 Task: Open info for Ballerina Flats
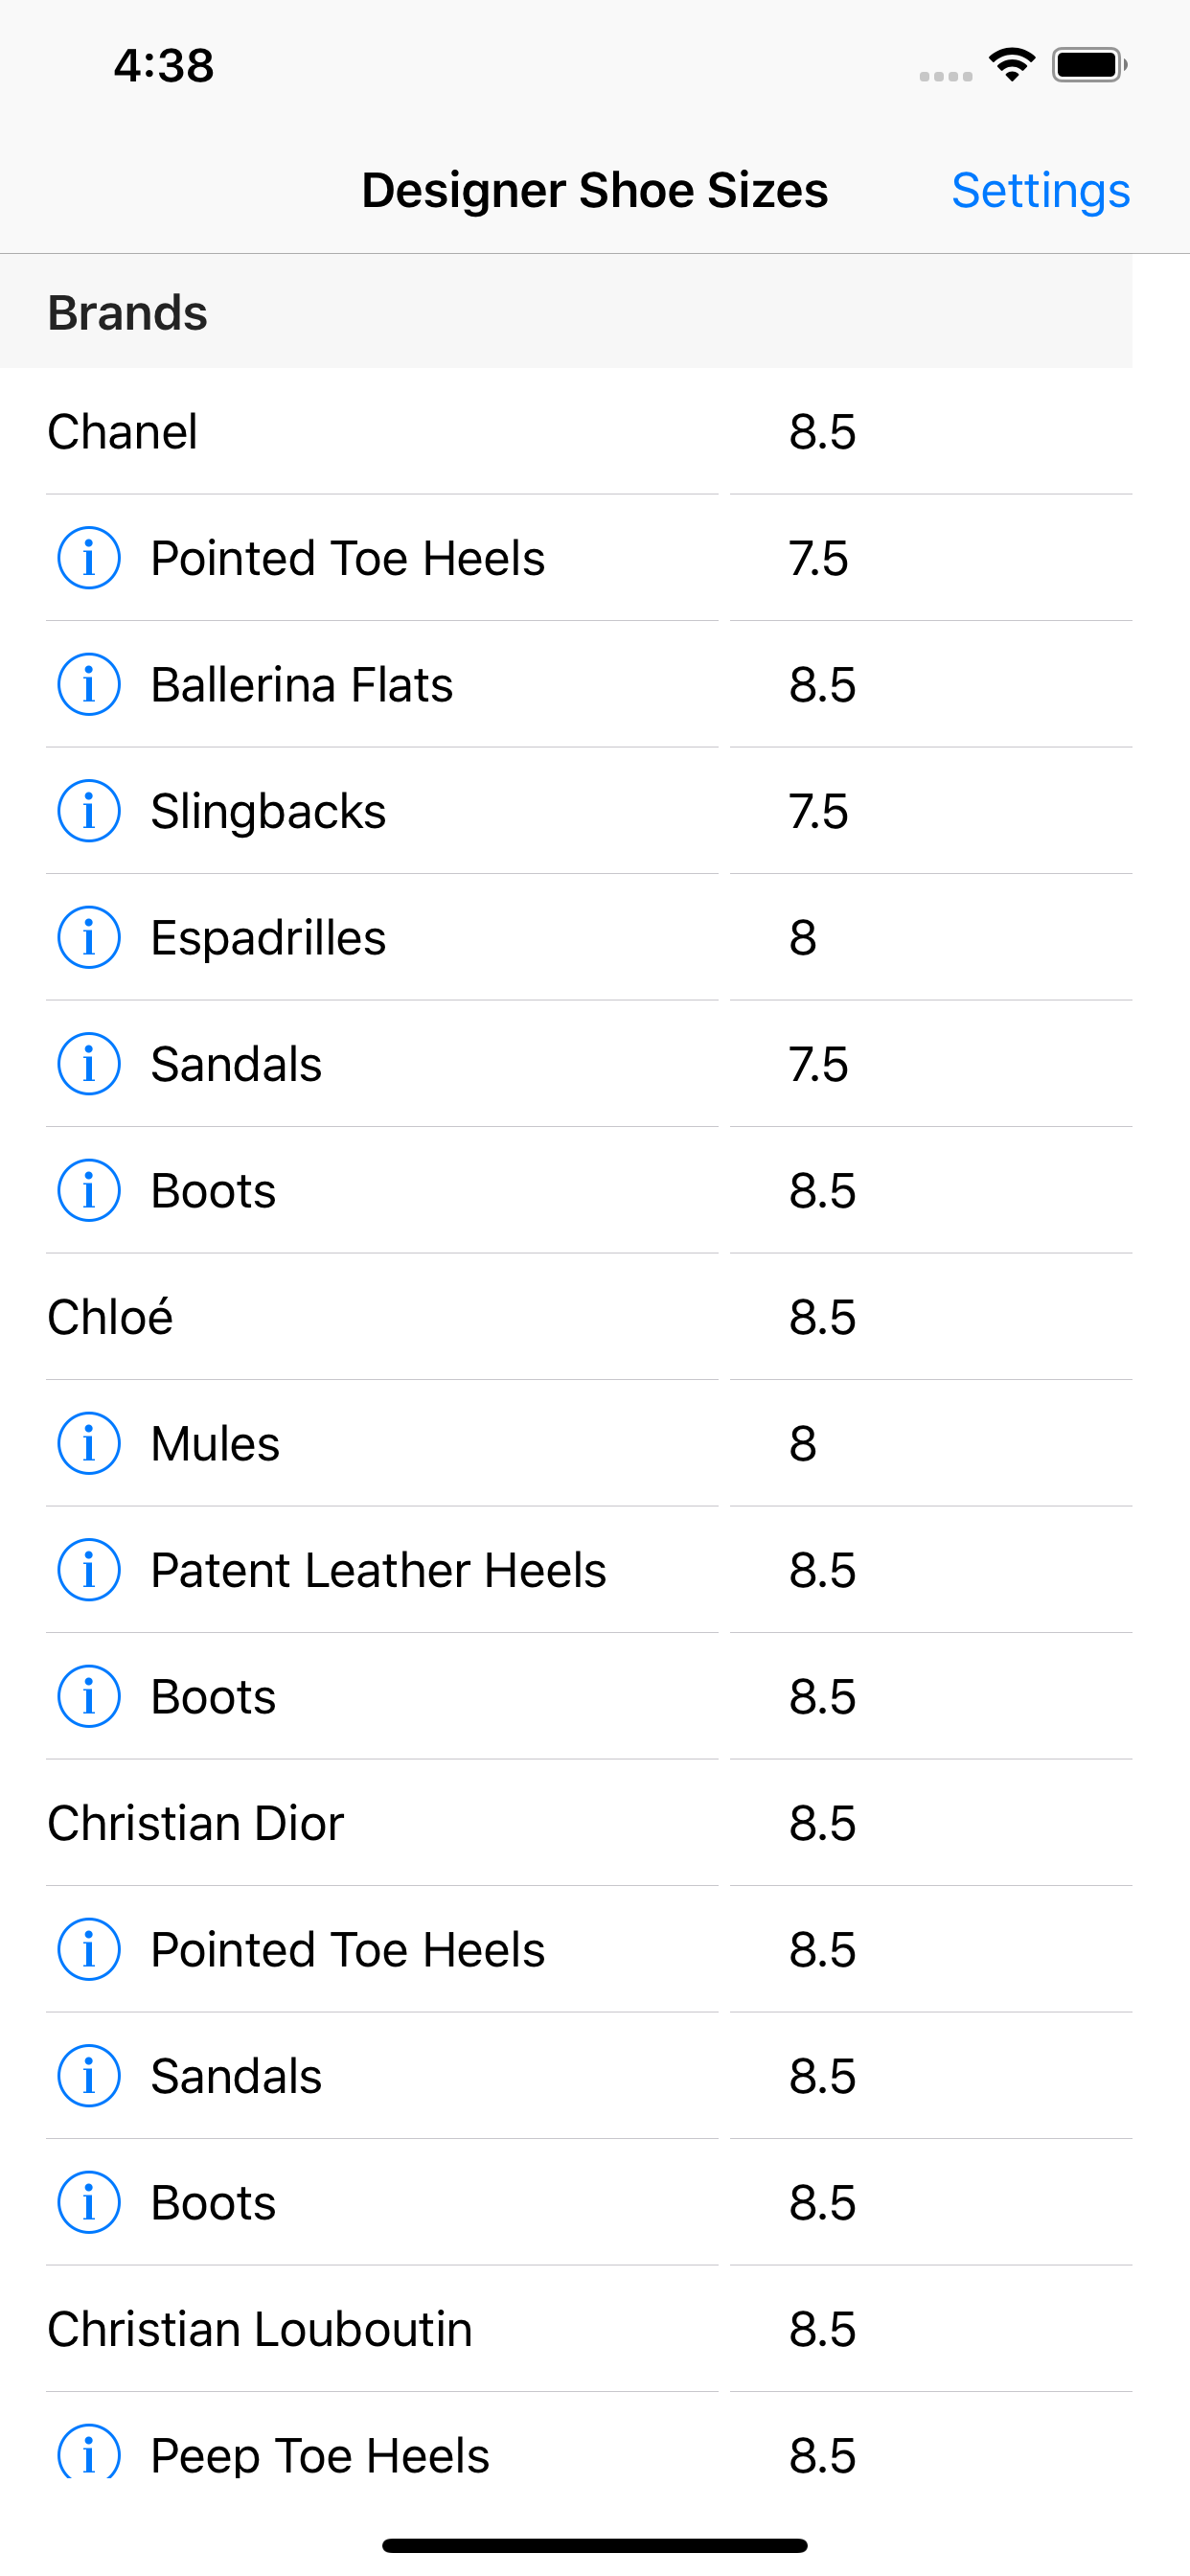click(x=89, y=685)
